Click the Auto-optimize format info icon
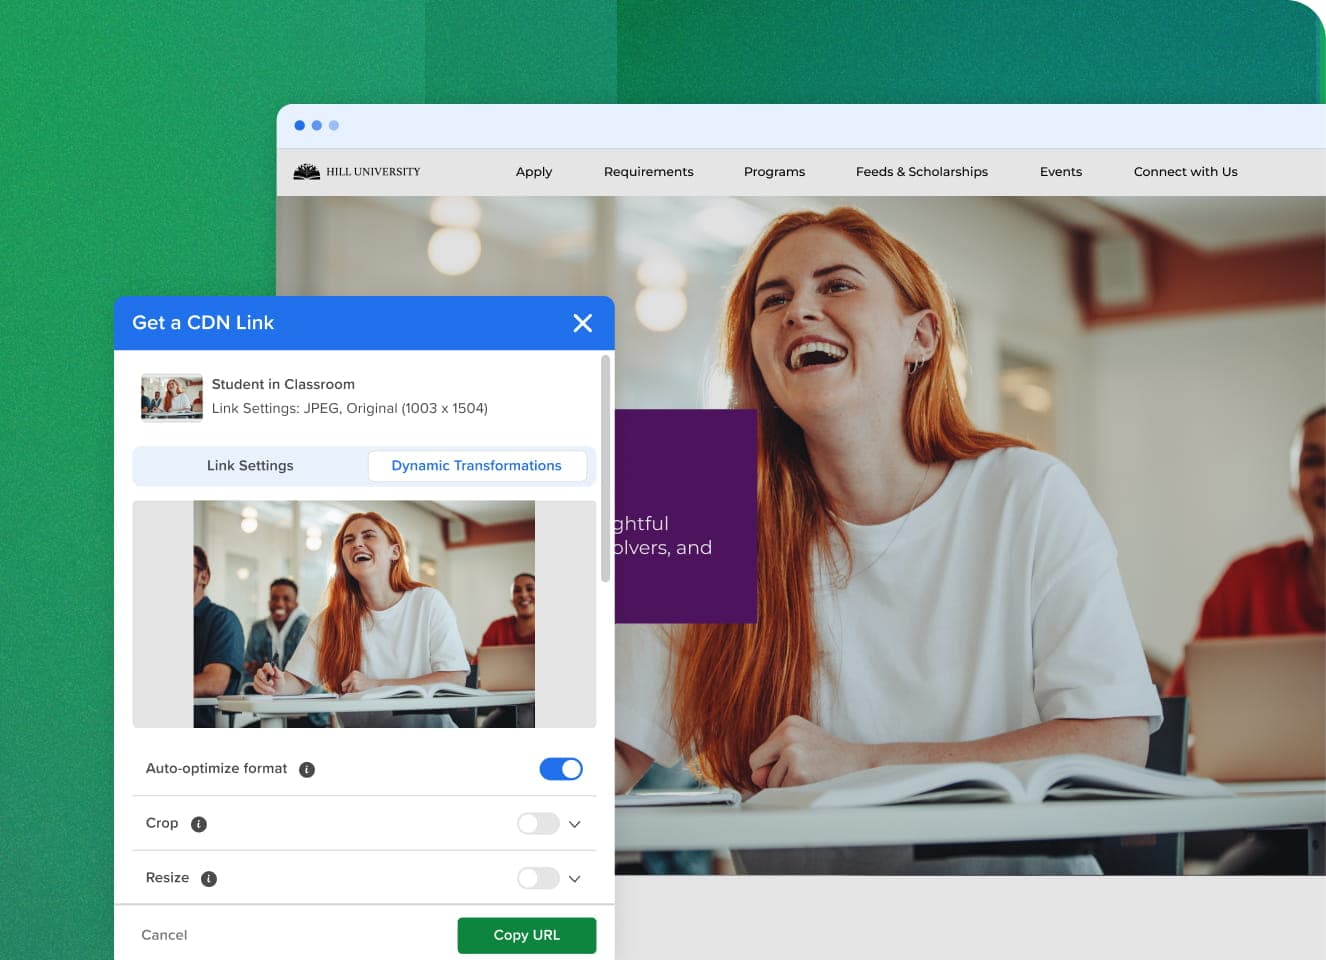Image resolution: width=1326 pixels, height=960 pixels. click(307, 769)
